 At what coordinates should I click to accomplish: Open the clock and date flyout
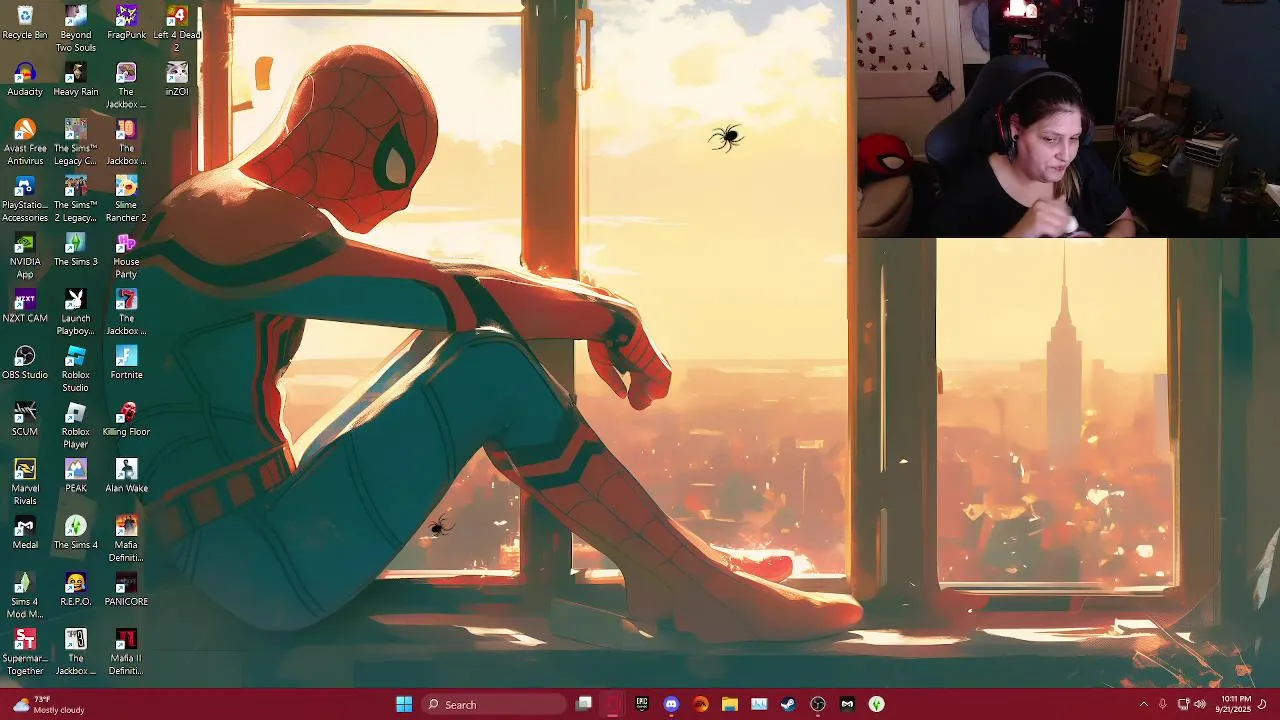[1233, 704]
